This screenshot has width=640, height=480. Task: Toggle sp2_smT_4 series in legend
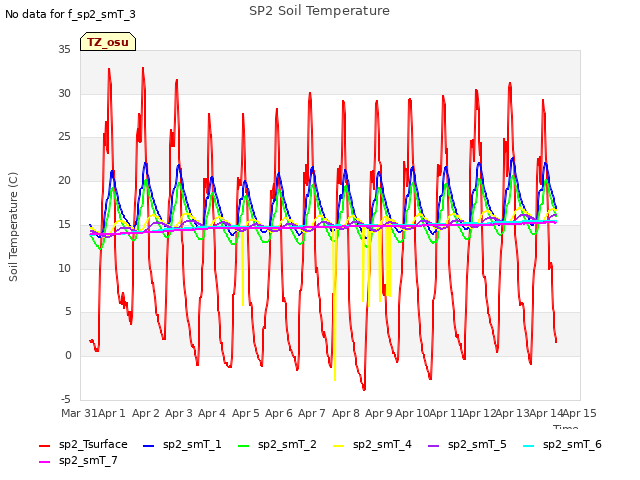coord(373,444)
